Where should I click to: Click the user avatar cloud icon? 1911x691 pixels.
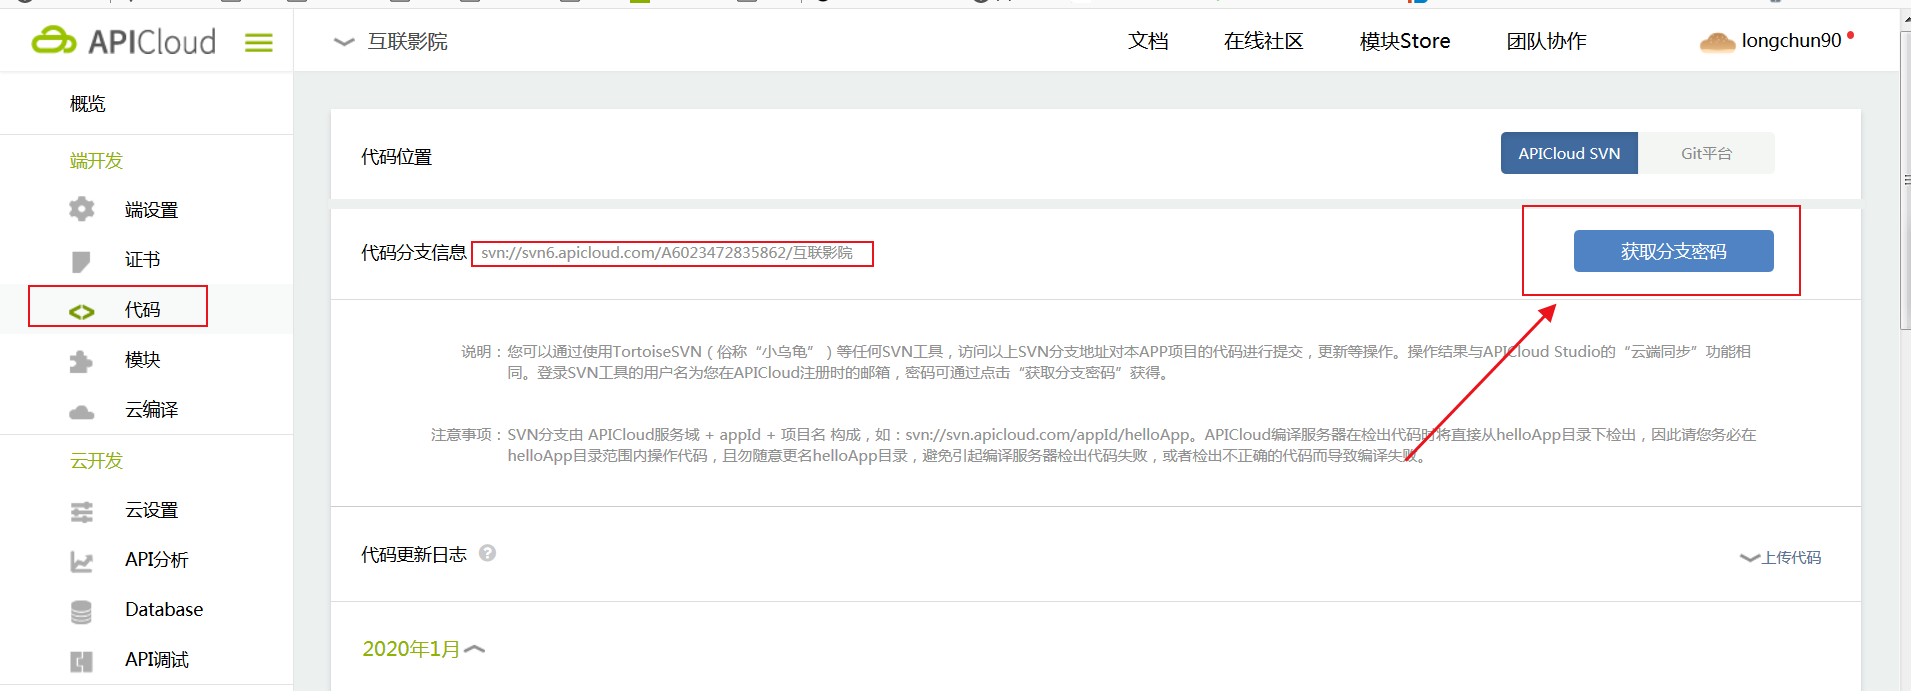click(x=1717, y=42)
